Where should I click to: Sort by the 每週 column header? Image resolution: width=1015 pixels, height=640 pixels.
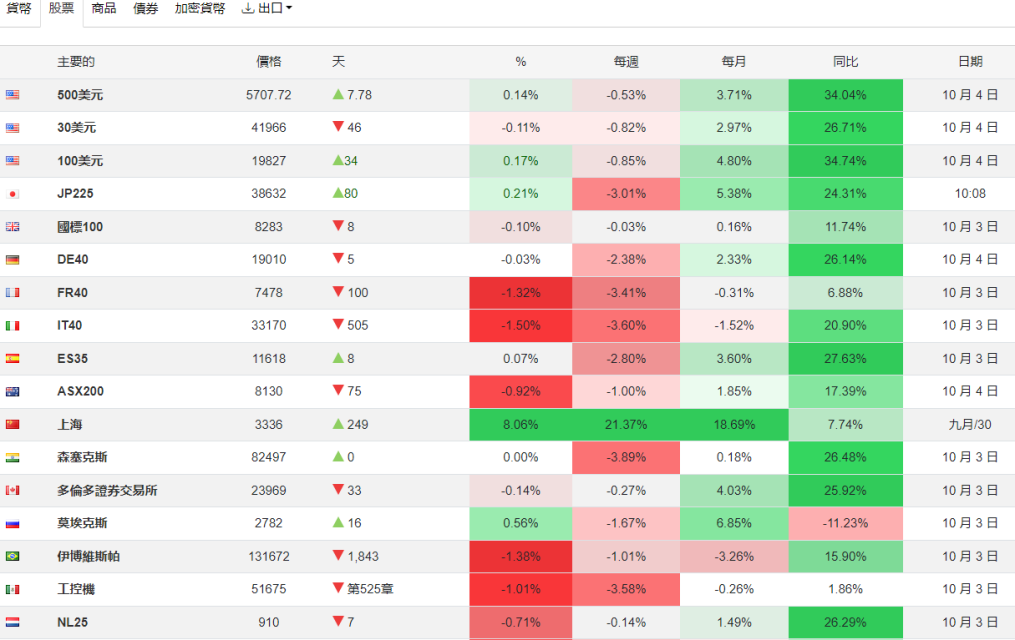point(626,61)
